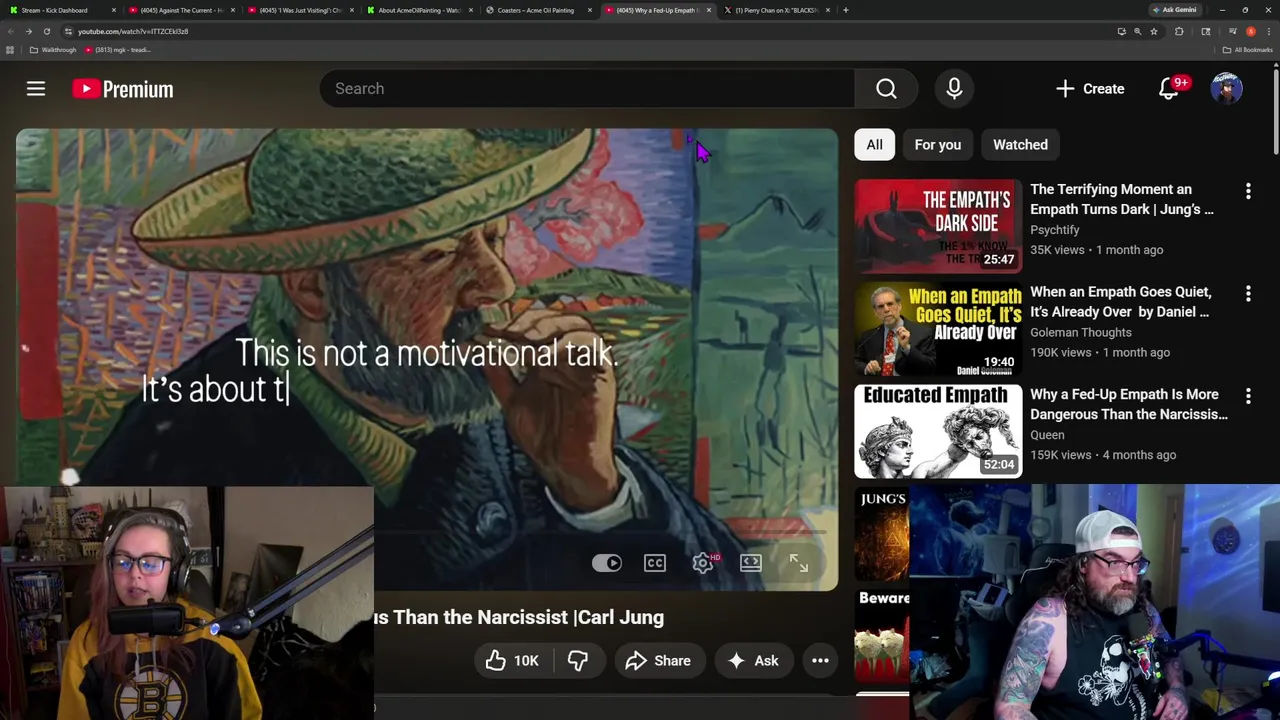This screenshot has height=720, width=1280.
Task: Switch to 'I Was Just Visiting' tab
Action: (x=301, y=10)
